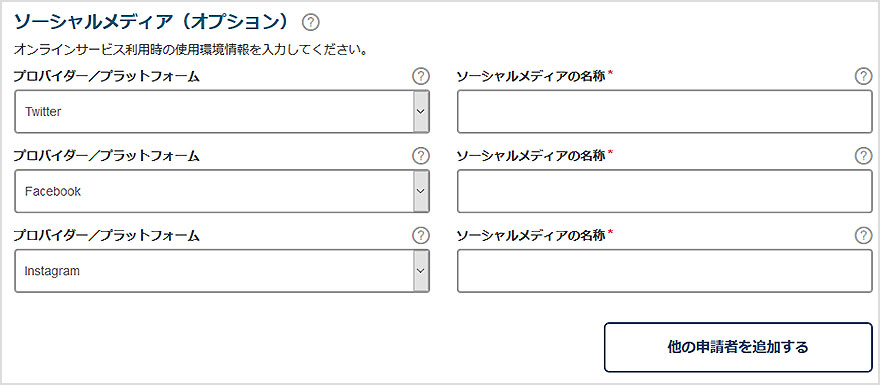Click the chevron arrow beside Facebook
The width and height of the screenshot is (880, 385).
421,191
